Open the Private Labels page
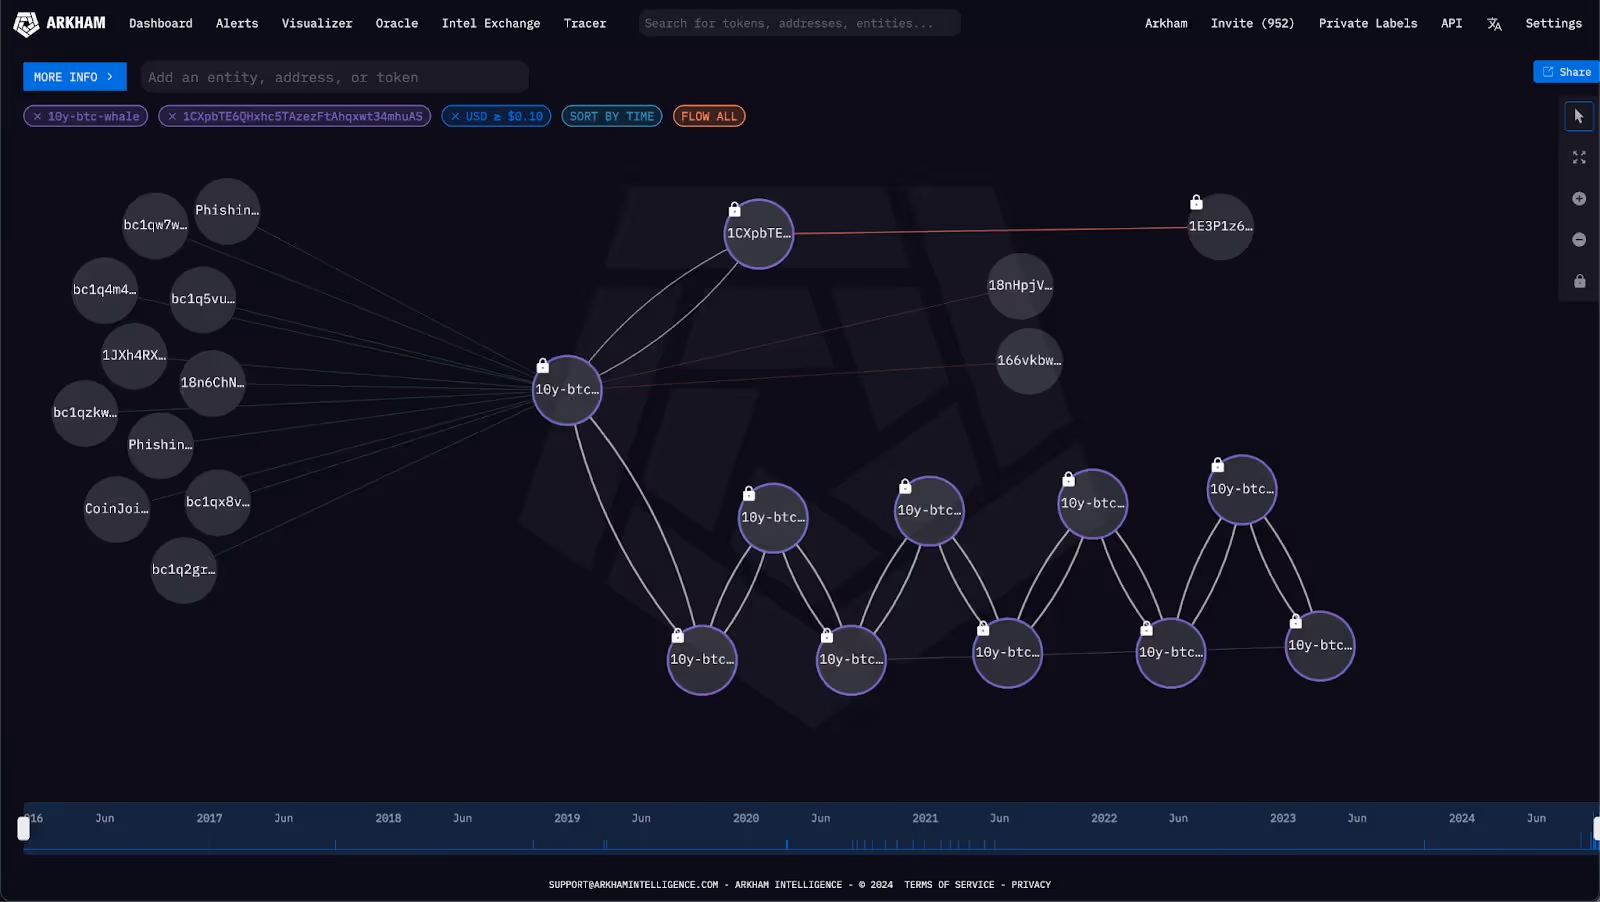 pos(1368,23)
